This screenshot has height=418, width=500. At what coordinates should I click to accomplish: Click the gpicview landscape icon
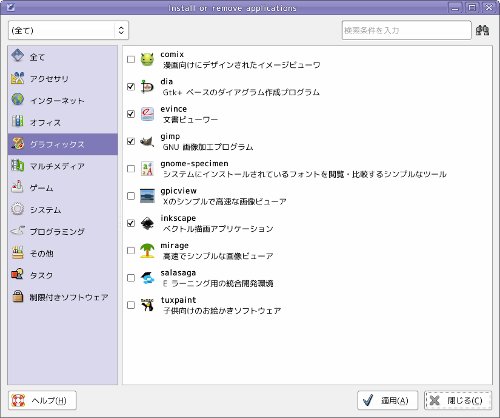tap(147, 196)
